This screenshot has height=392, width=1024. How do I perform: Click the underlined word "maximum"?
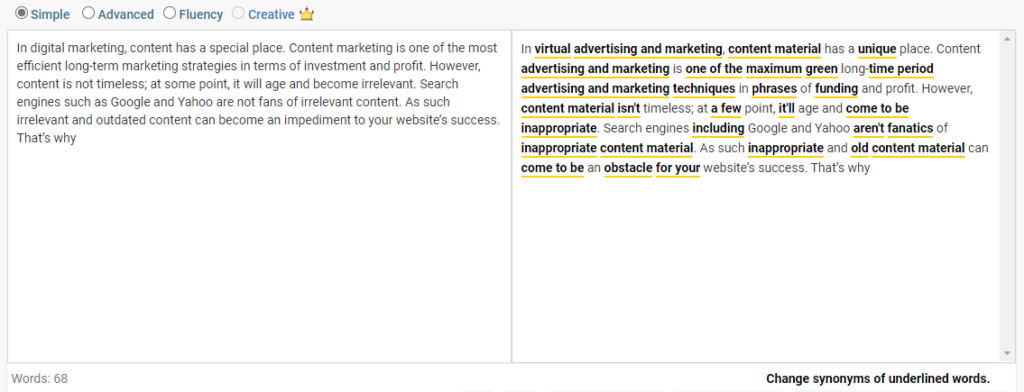pyautogui.click(x=773, y=69)
